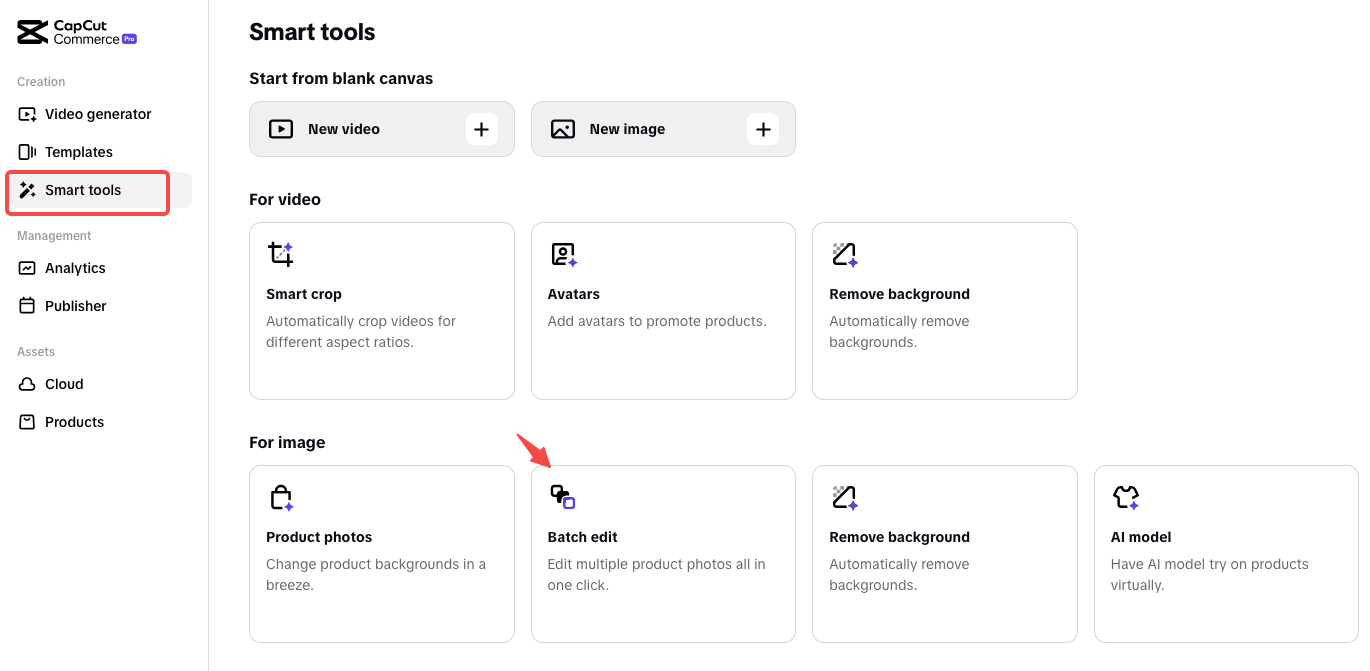Viewport: 1370px width, 671px height.
Task: Click the Batch edit tool icon
Action: click(x=562, y=497)
